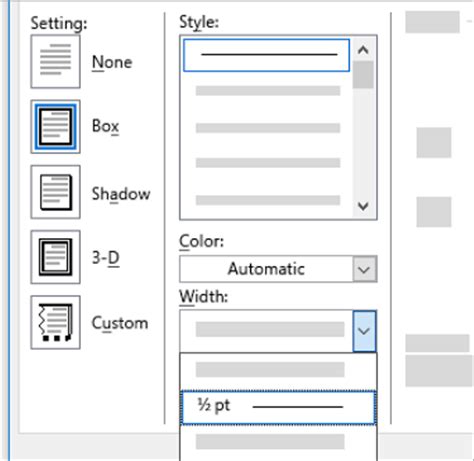Click the Custom setting label
The image size is (474, 461).
click(120, 323)
